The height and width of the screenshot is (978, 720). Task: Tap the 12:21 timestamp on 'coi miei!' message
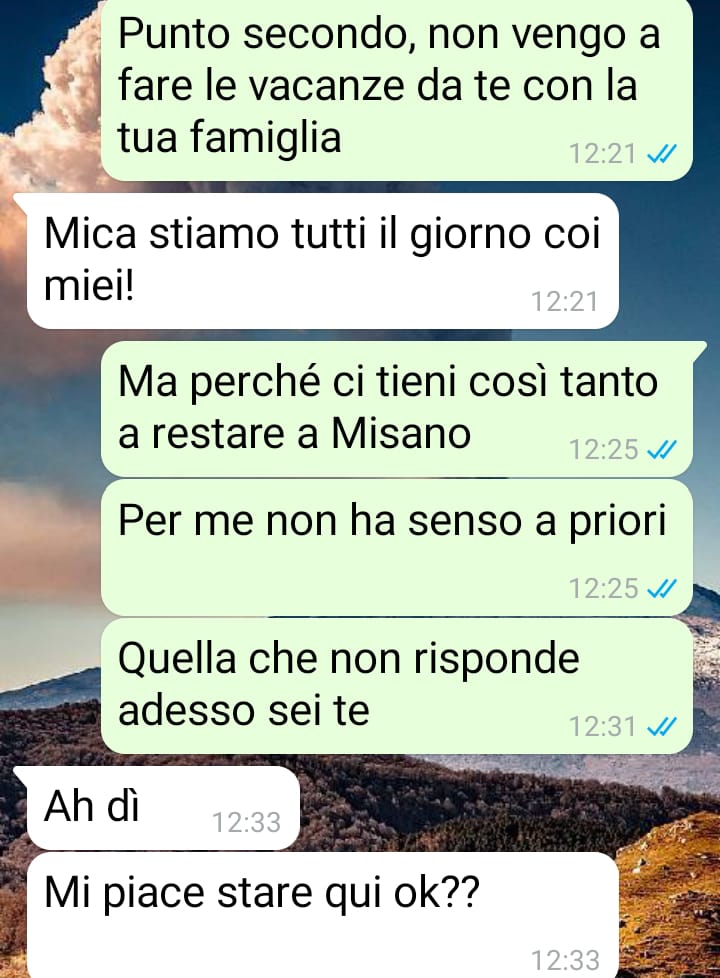click(x=565, y=302)
